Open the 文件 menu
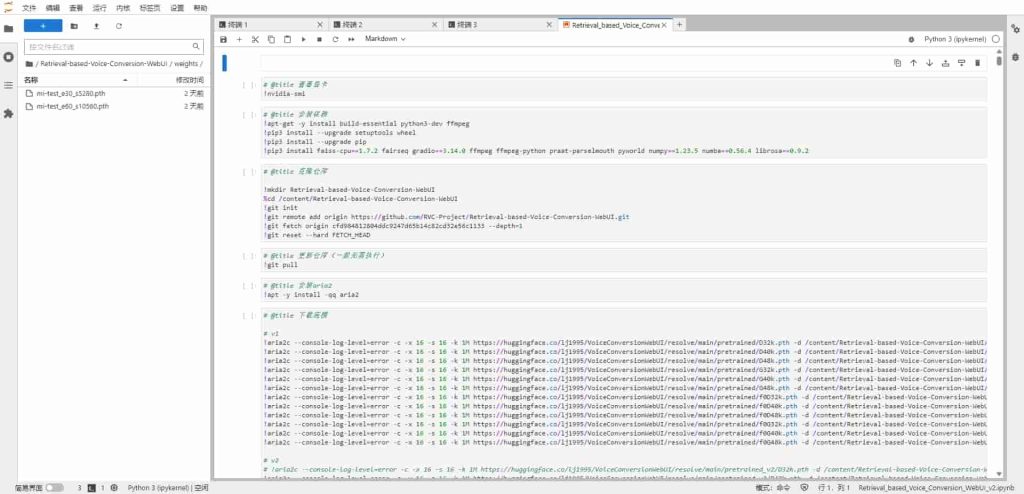 (29, 8)
